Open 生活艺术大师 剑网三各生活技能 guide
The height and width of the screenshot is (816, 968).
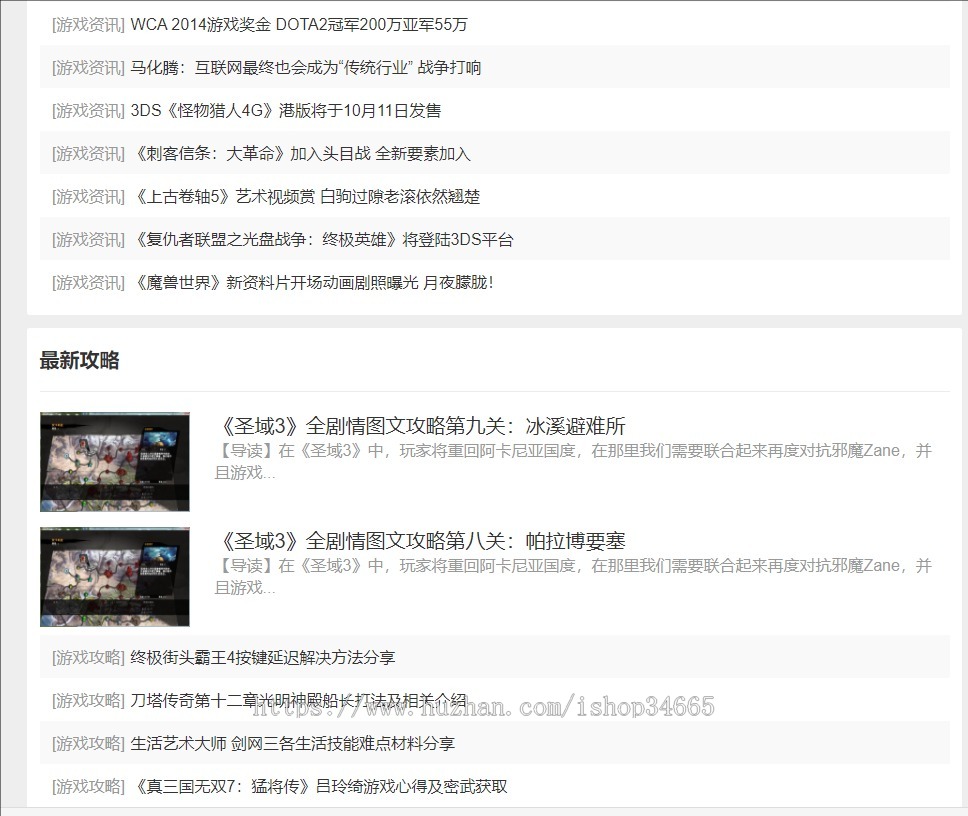tap(293, 743)
